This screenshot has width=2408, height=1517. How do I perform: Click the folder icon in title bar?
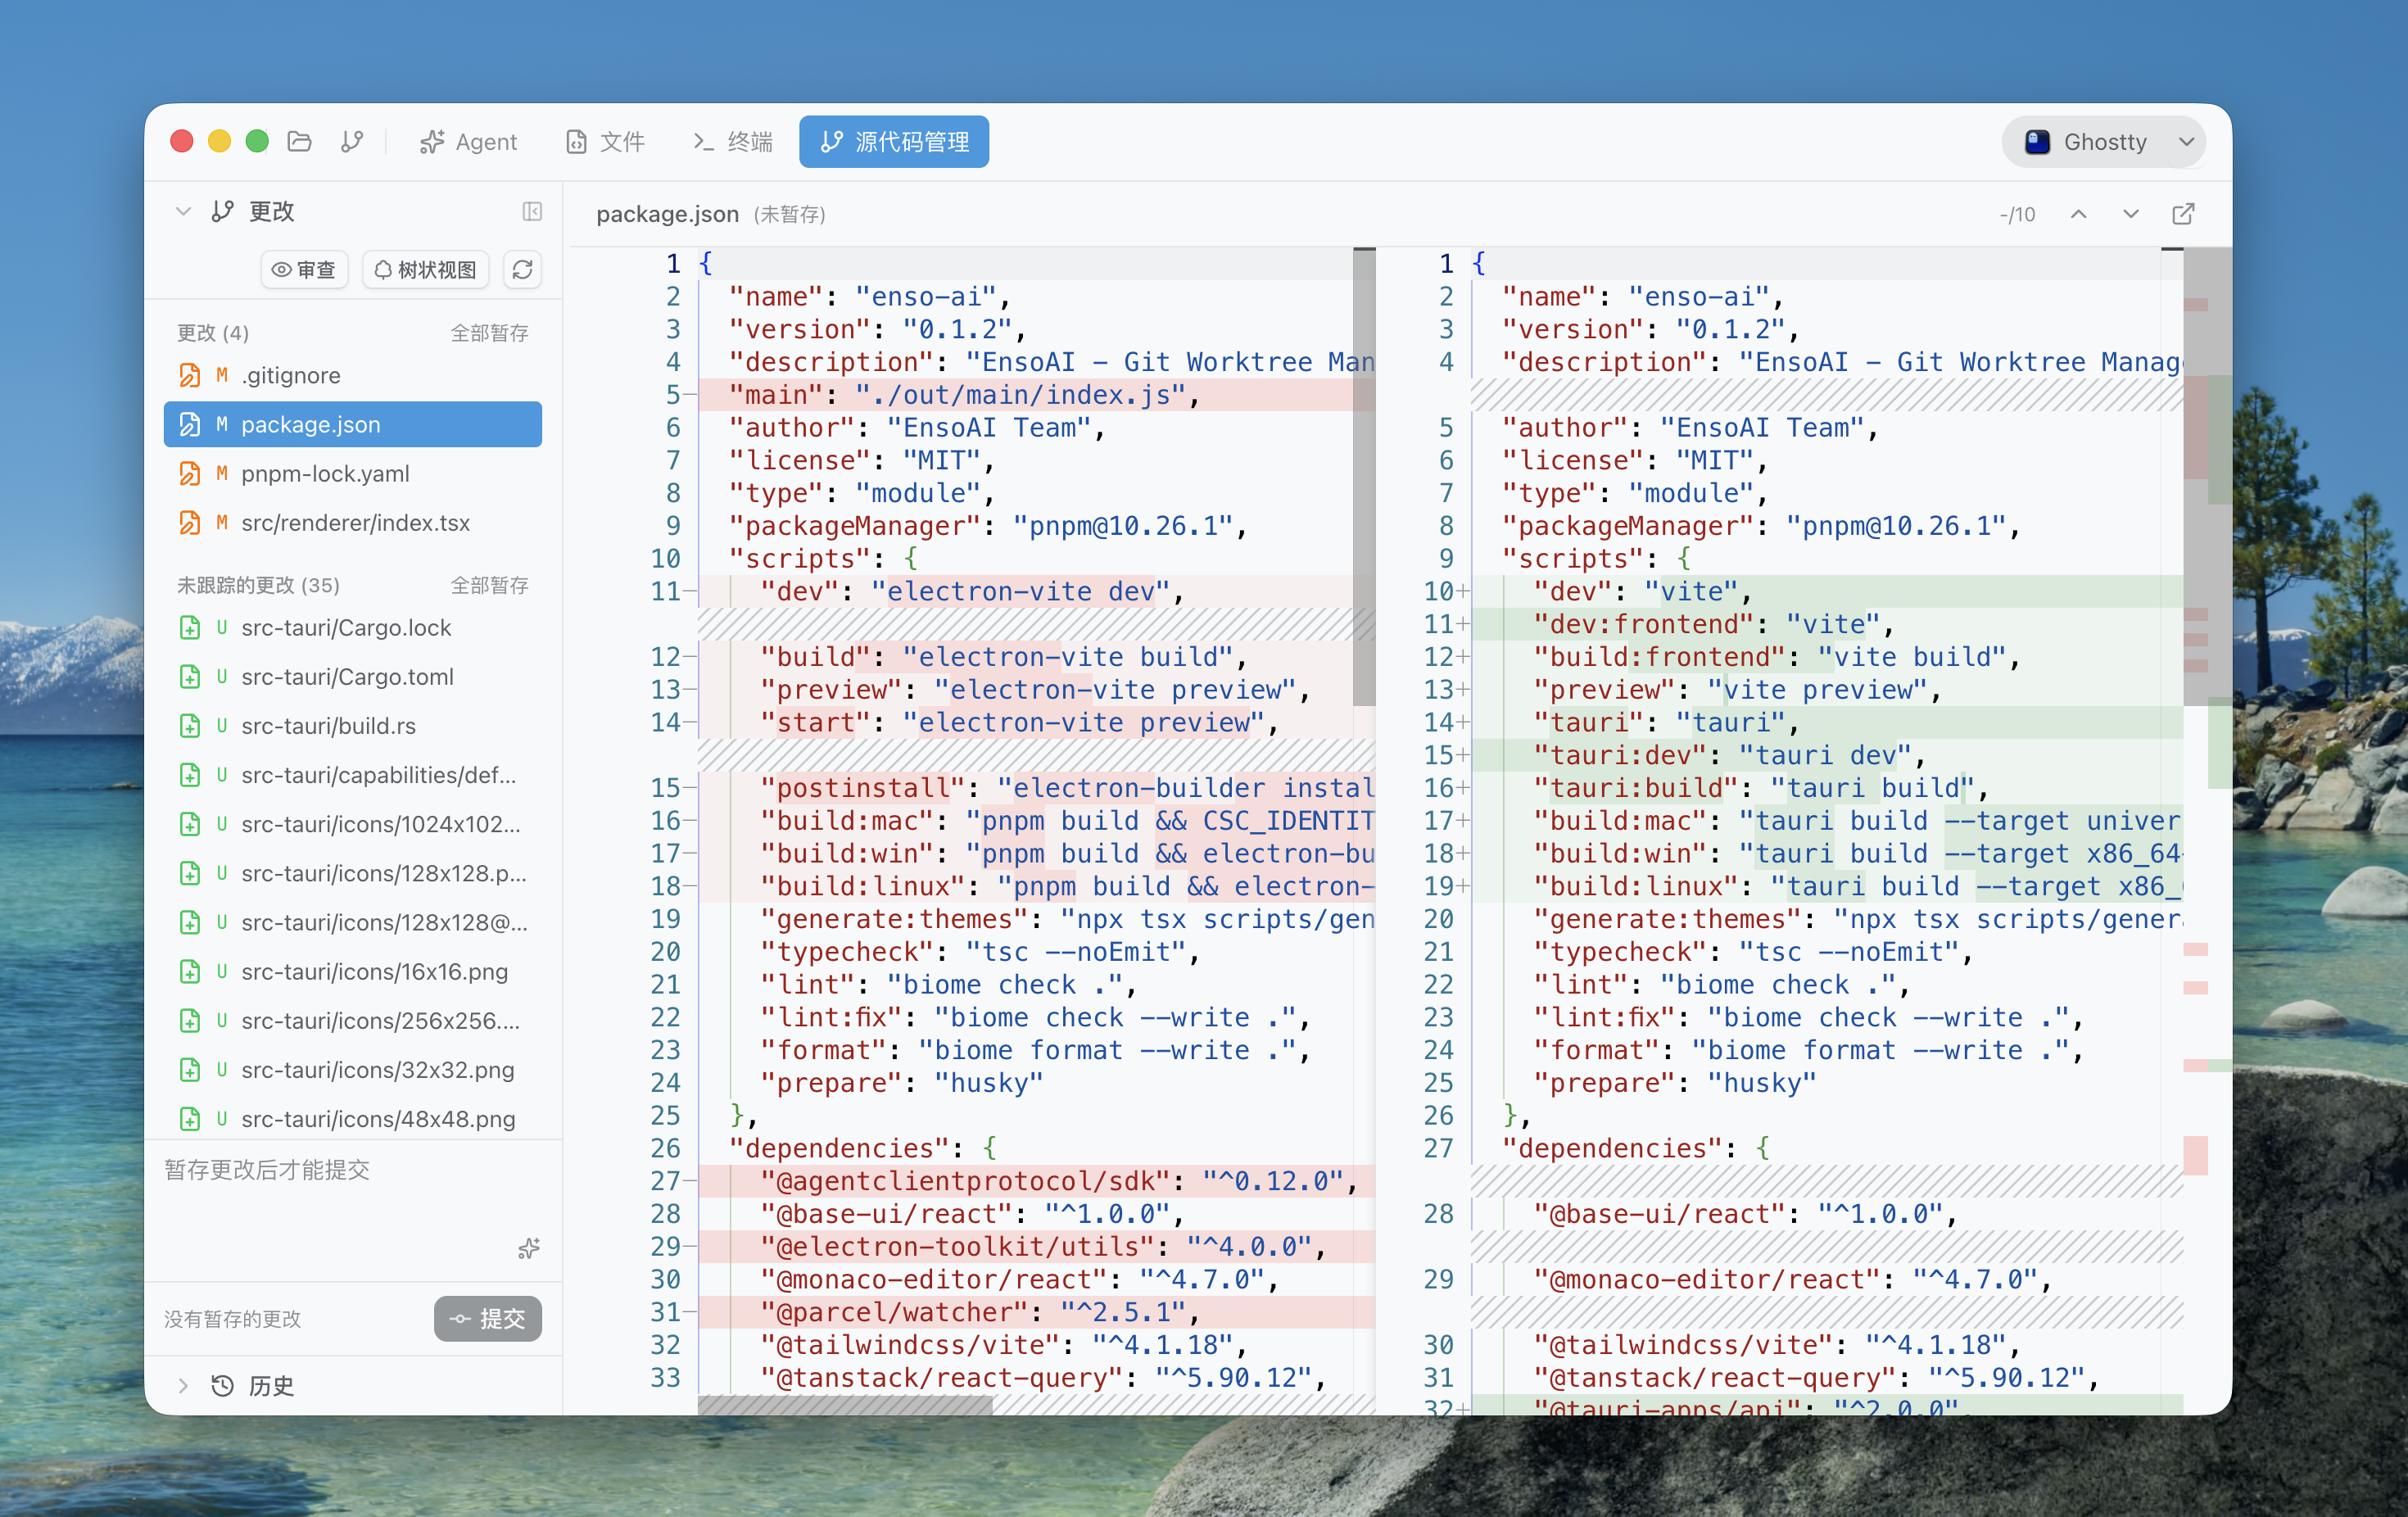(299, 141)
